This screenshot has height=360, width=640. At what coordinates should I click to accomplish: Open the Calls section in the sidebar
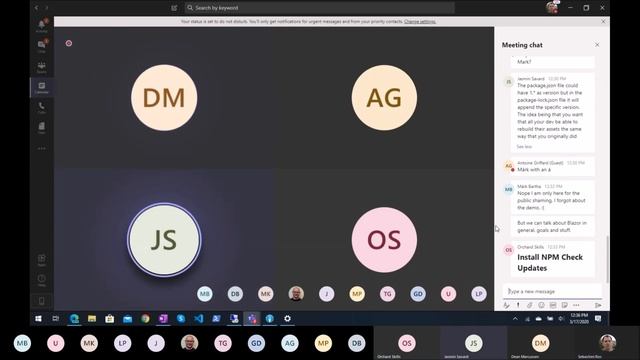(x=42, y=107)
